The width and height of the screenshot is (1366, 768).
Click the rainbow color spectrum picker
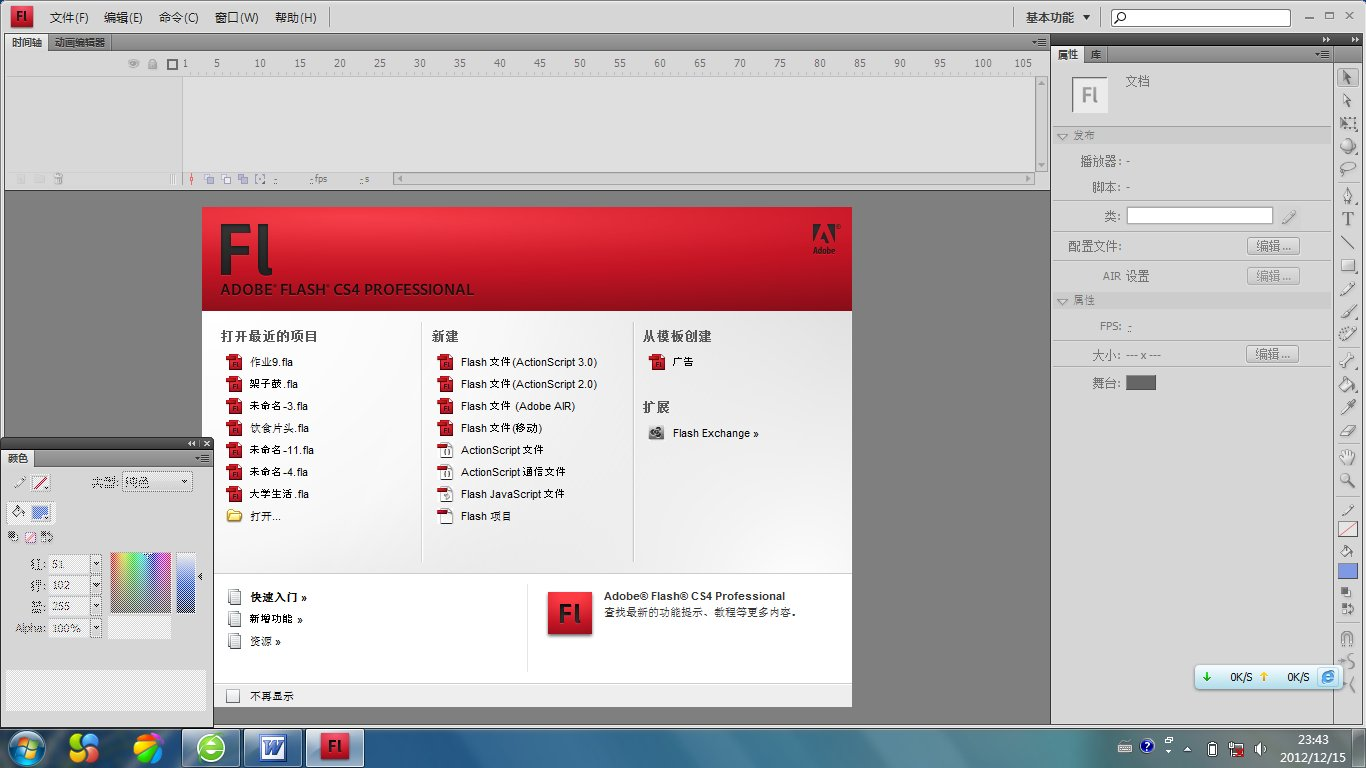point(140,582)
